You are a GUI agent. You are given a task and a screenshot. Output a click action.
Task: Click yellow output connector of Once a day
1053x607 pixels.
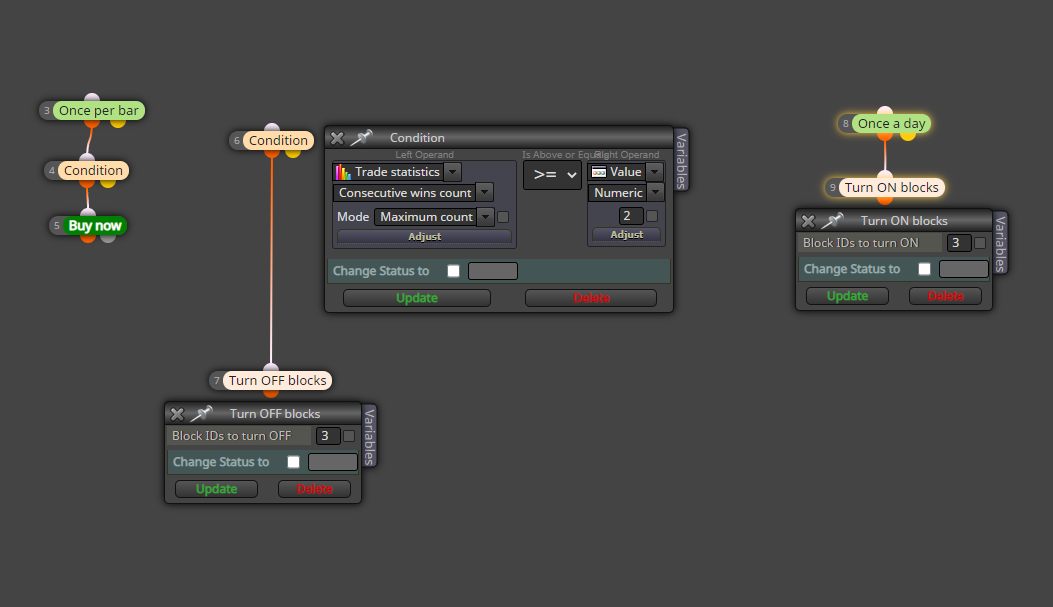click(907, 136)
